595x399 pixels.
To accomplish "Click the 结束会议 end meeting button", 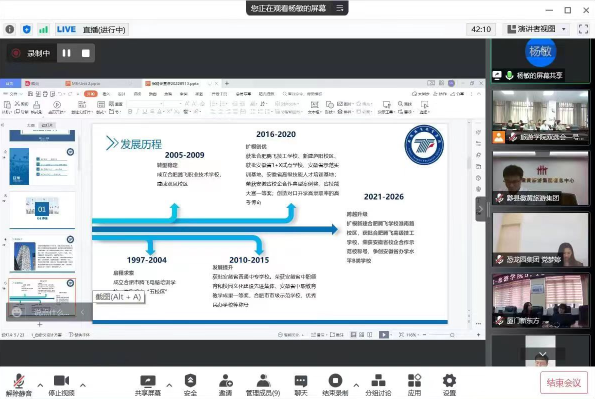I will coord(564,382).
